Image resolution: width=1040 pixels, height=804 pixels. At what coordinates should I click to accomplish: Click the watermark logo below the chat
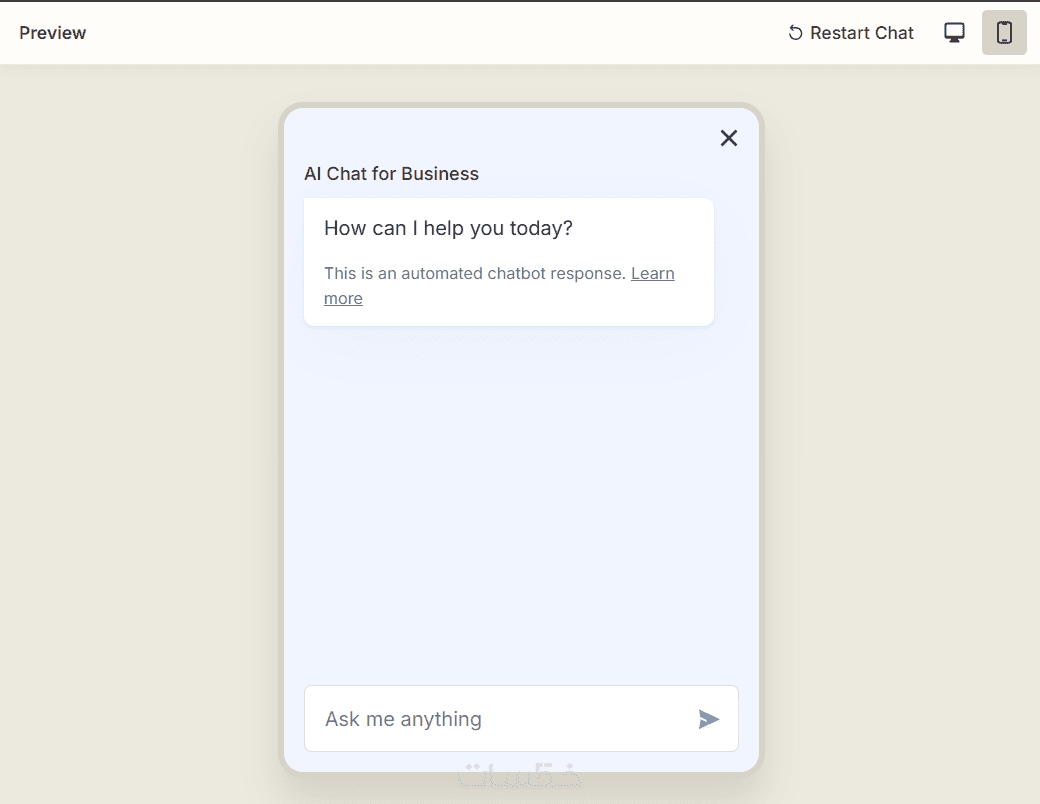520,776
